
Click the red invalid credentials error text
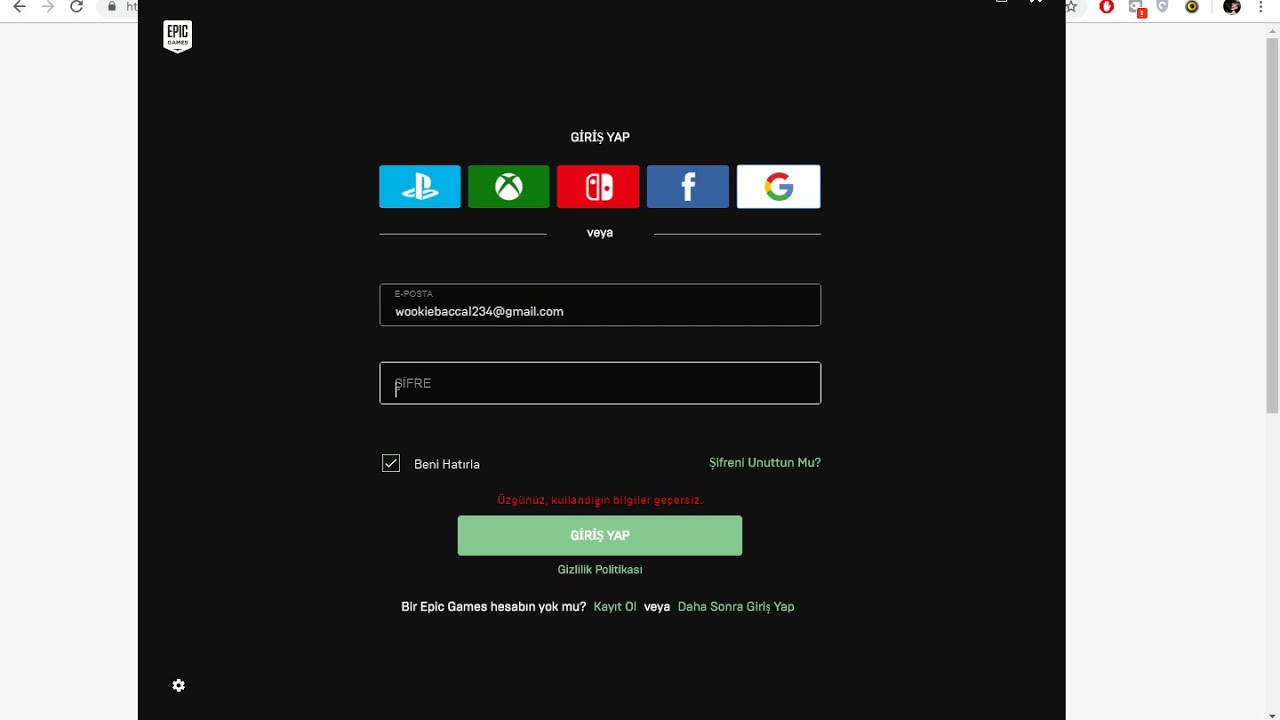point(600,500)
